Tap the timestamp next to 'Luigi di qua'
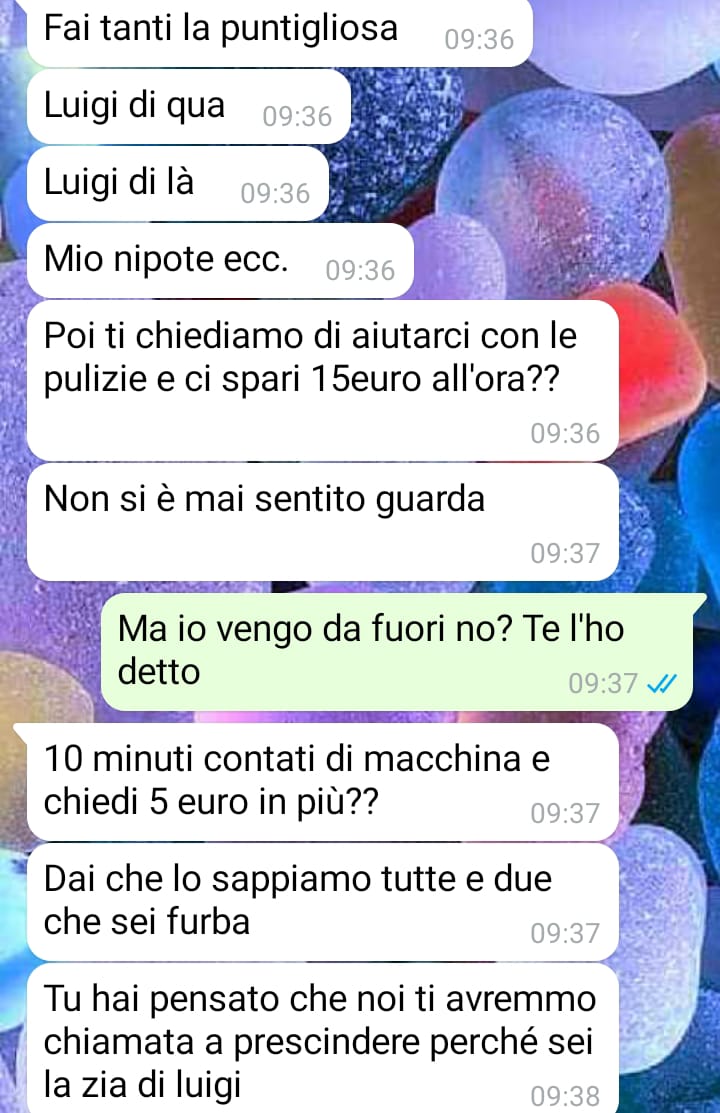The height and width of the screenshot is (1113, 720). tap(297, 116)
